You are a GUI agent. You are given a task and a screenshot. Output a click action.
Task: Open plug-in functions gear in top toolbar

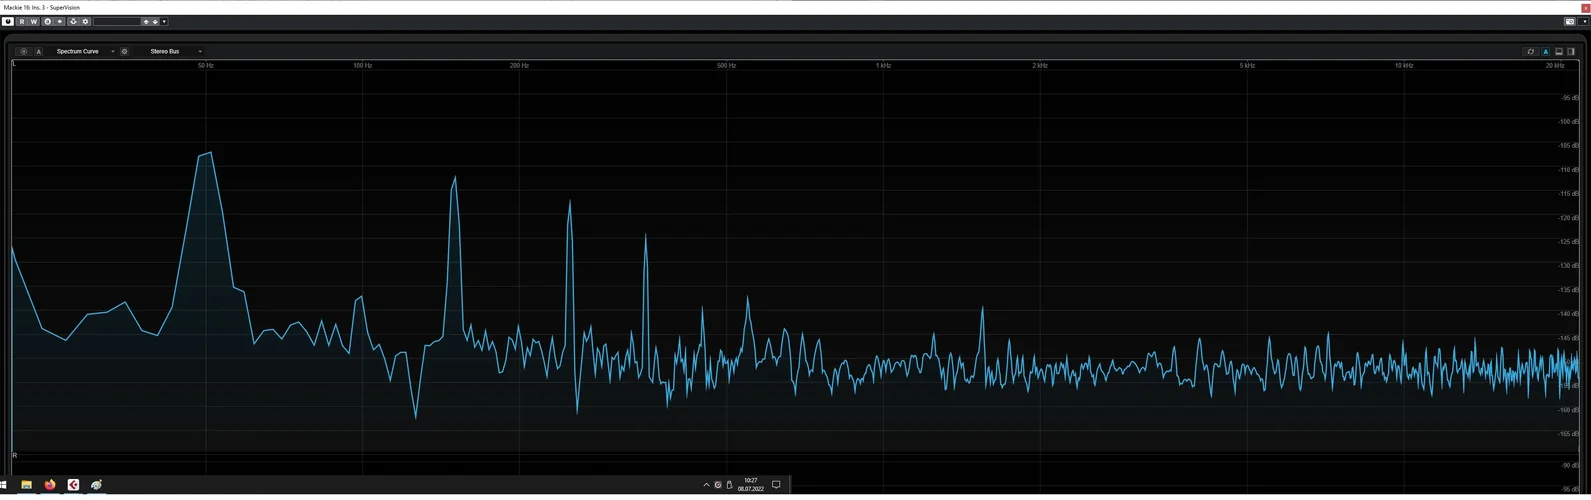pyautogui.click(x=85, y=21)
